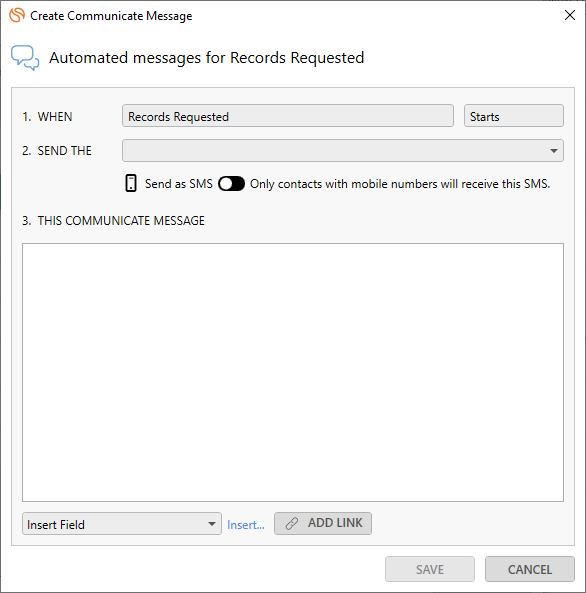Screen dimensions: 586x593
Task: Click the THIS COMMUNICATE MESSAGE section label
Action: (x=113, y=220)
